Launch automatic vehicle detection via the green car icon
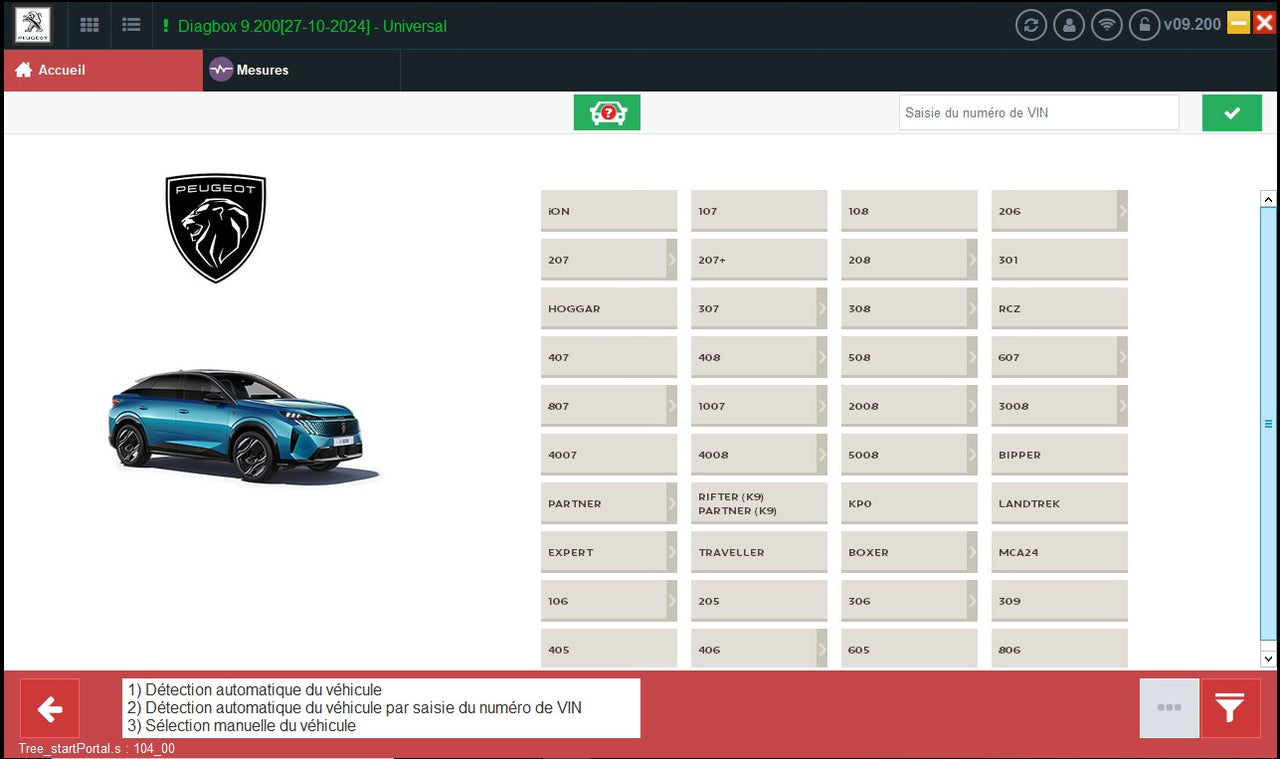Screen dimensions: 1280x759 tap(607, 112)
